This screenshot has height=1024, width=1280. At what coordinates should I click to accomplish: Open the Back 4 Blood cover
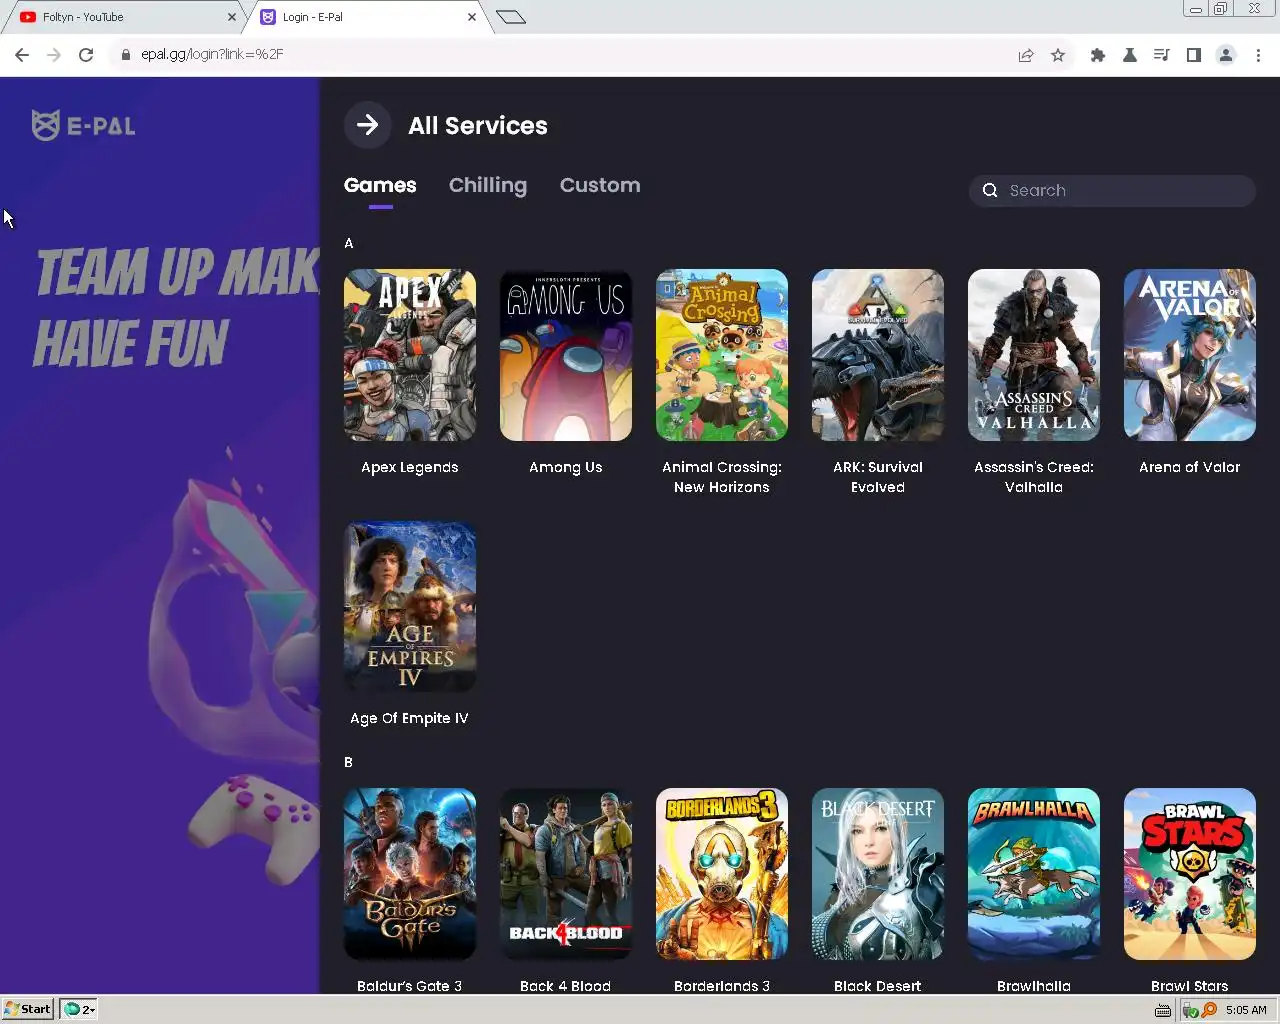click(x=566, y=874)
